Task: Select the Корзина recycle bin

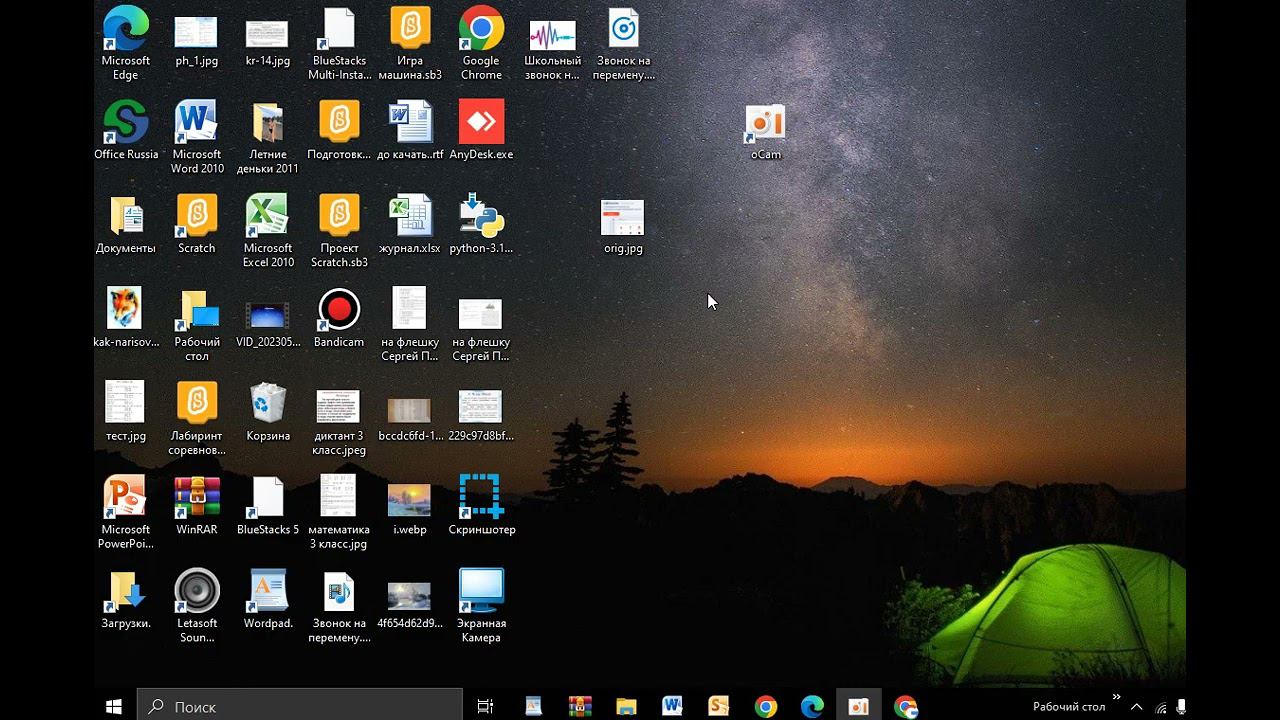Action: click(268, 413)
